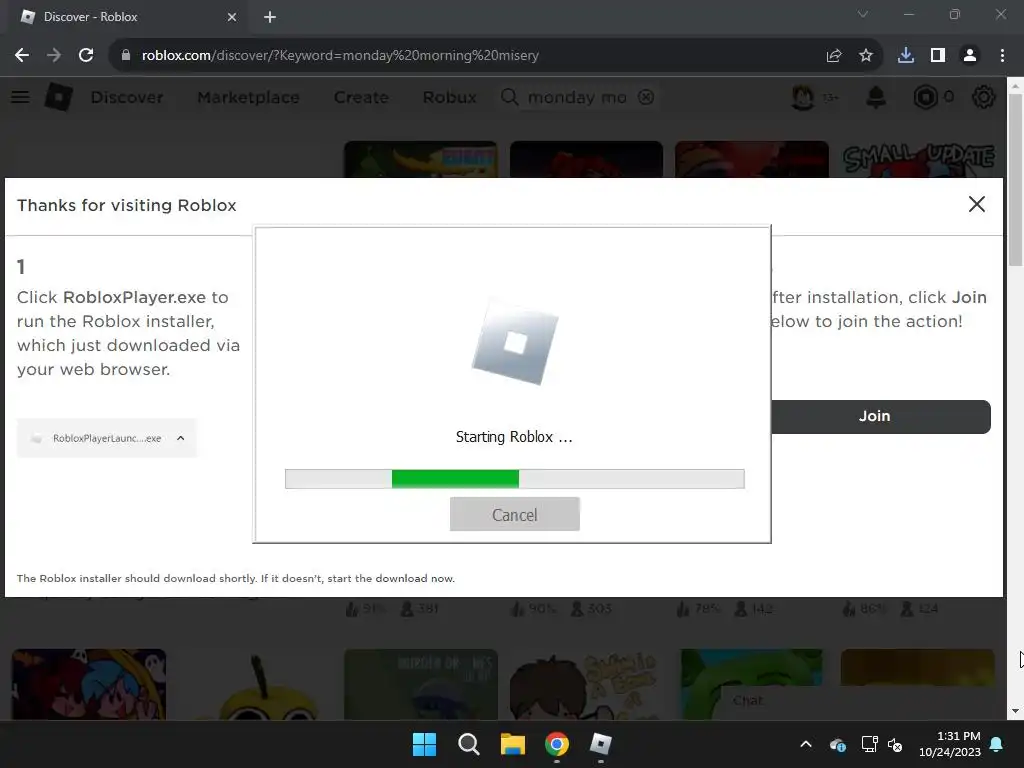Expand the RobloxPlayerLauncher.exe download chevron
The height and width of the screenshot is (768, 1024).
(x=181, y=438)
